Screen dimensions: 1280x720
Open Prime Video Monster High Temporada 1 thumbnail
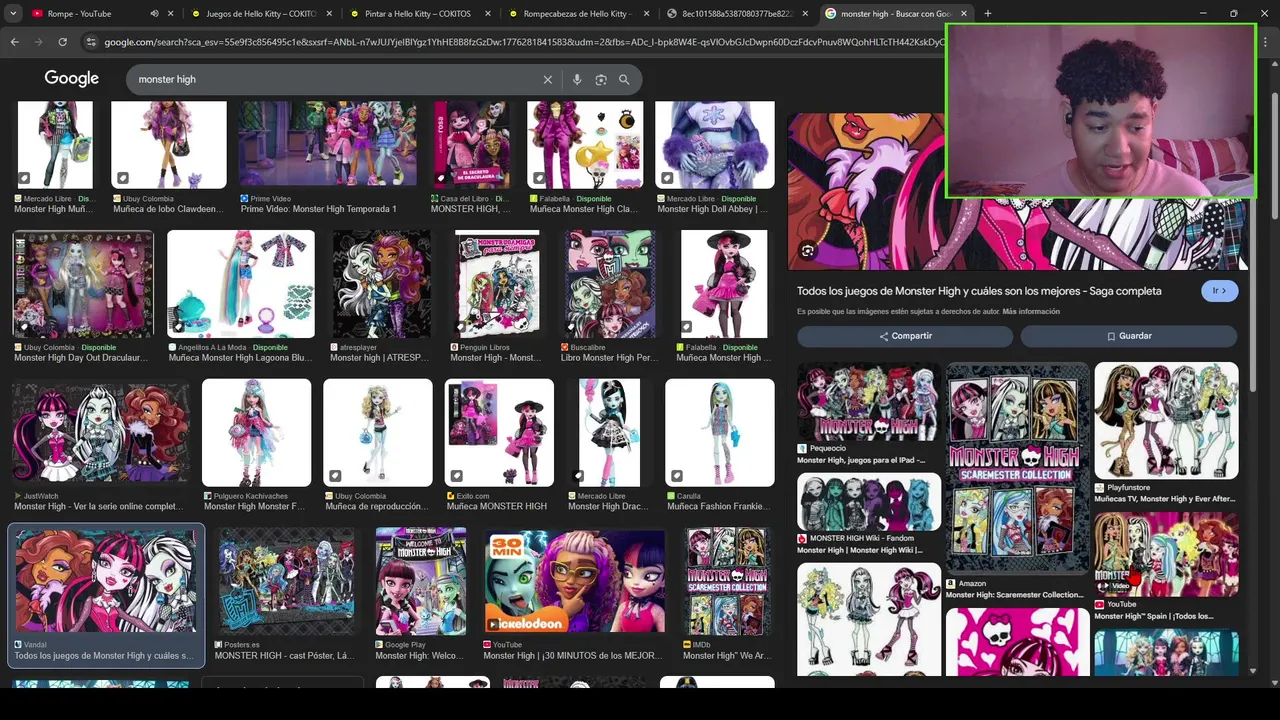coord(327,145)
